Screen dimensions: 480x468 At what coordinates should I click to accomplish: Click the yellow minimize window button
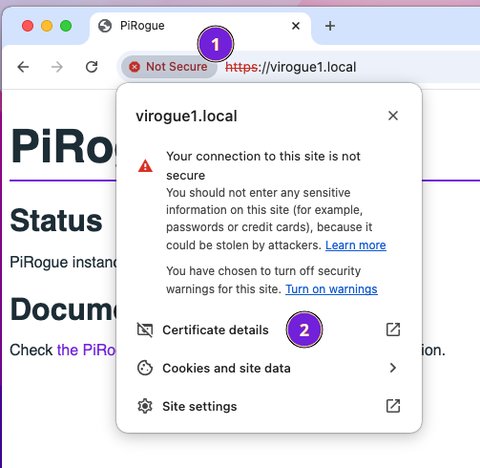tap(47, 26)
